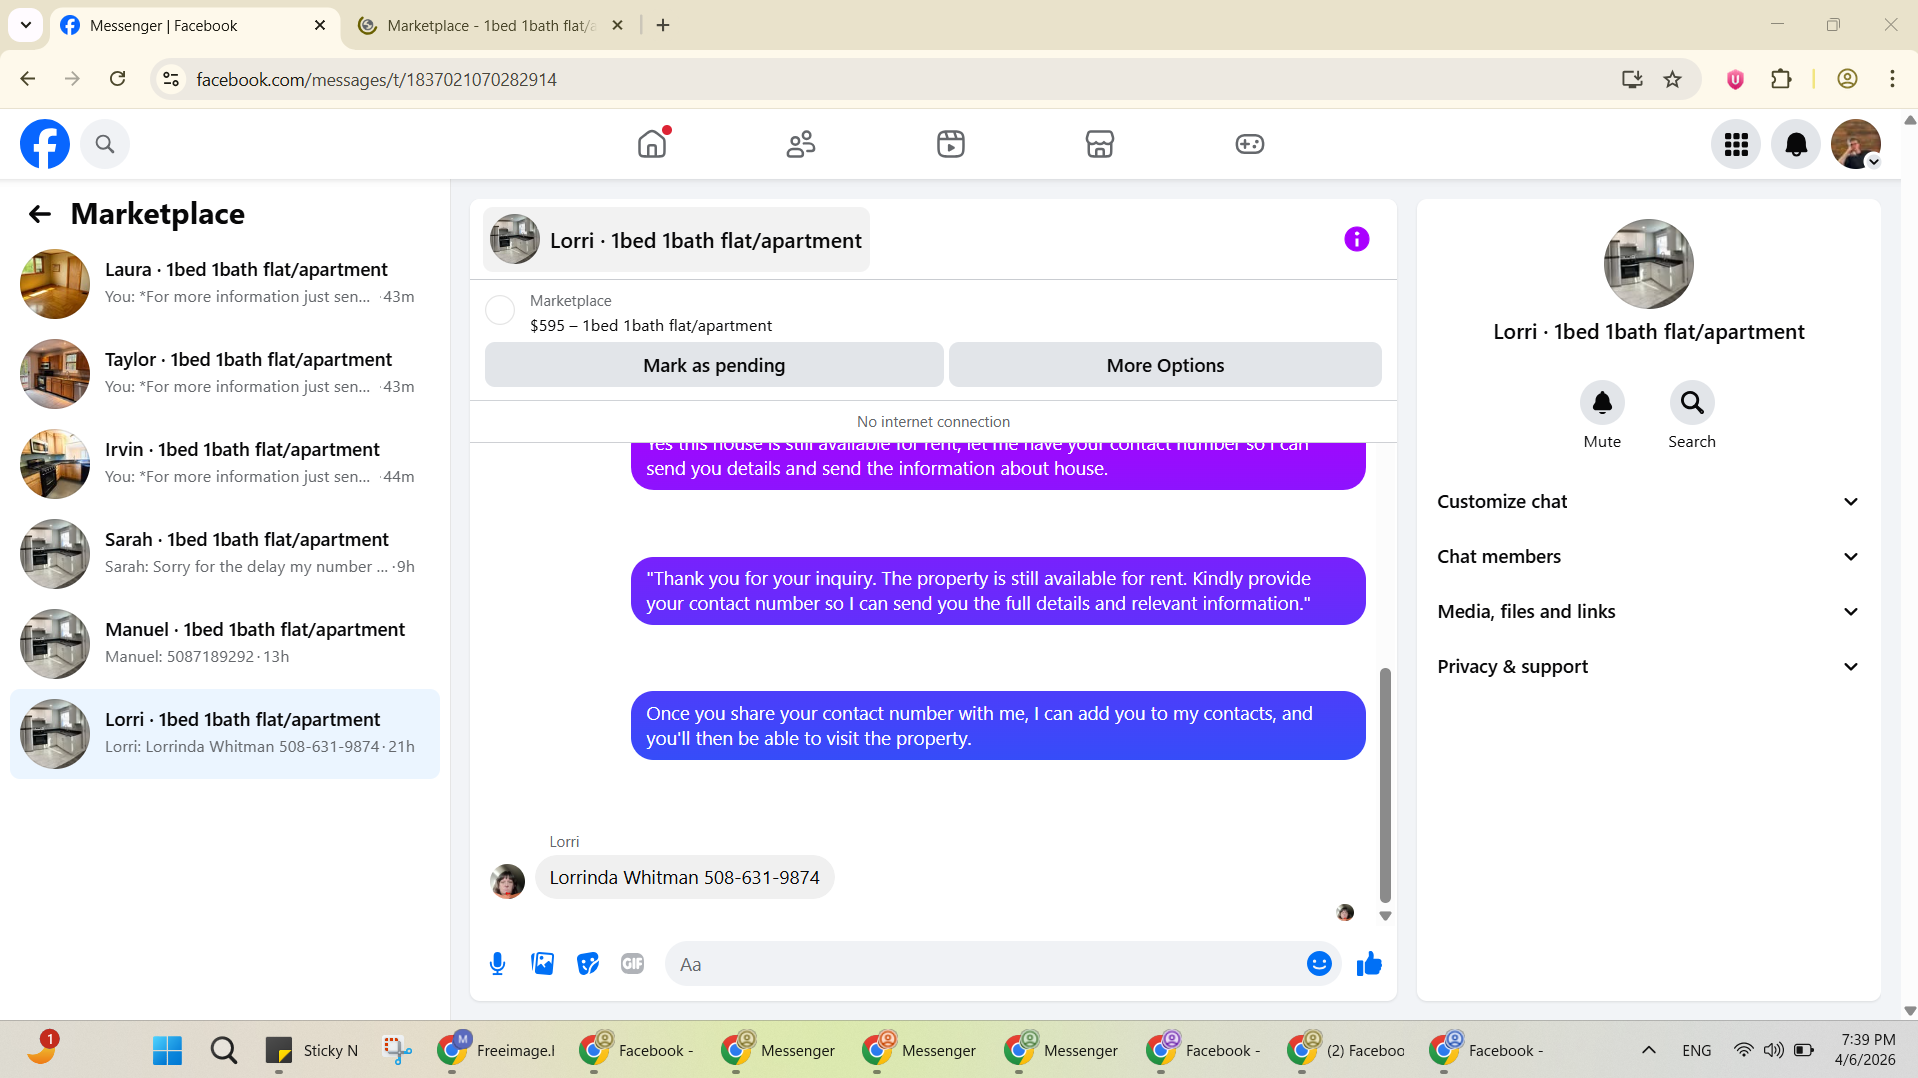
Task: Open the Gaming controller icon
Action: 1250,144
